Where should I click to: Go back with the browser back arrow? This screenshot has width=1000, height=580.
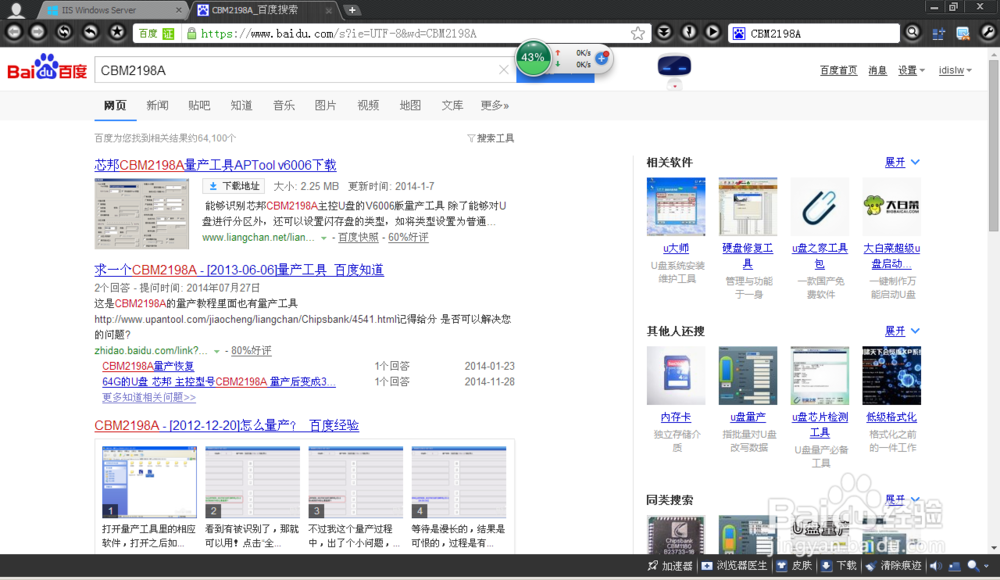[x=14, y=32]
